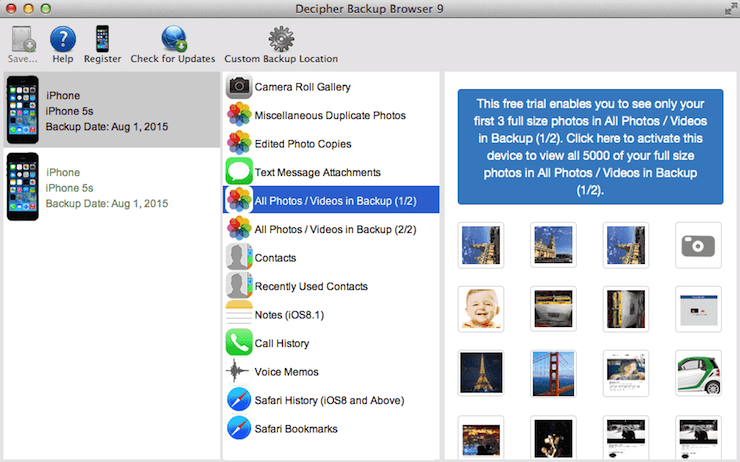Click the Safari History compass icon

click(239, 400)
